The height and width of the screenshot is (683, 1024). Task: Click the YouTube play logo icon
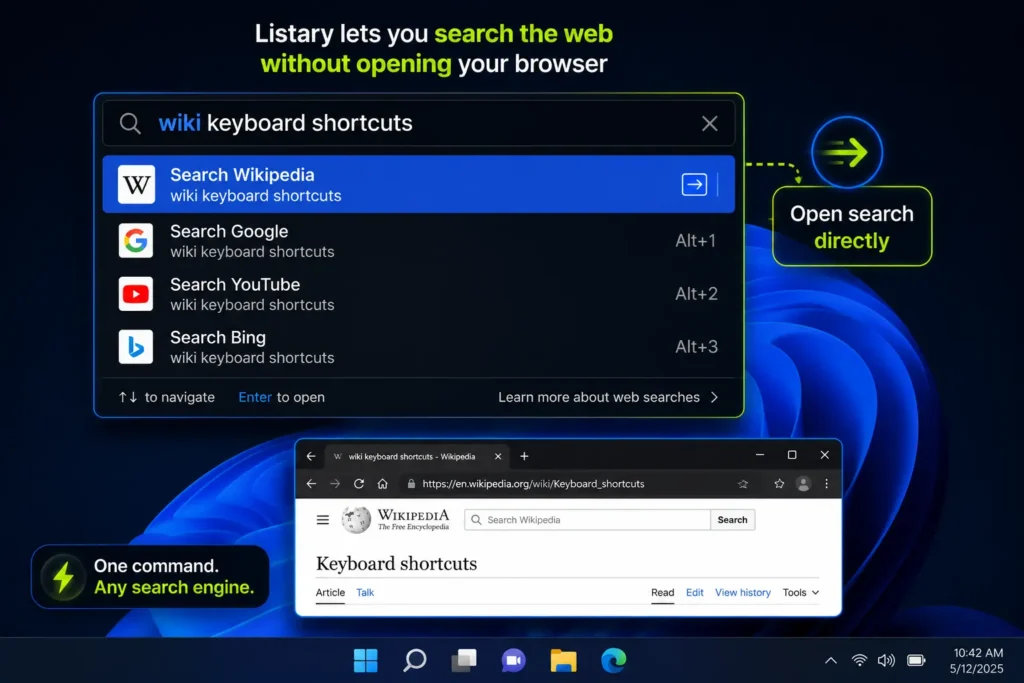click(x=136, y=294)
